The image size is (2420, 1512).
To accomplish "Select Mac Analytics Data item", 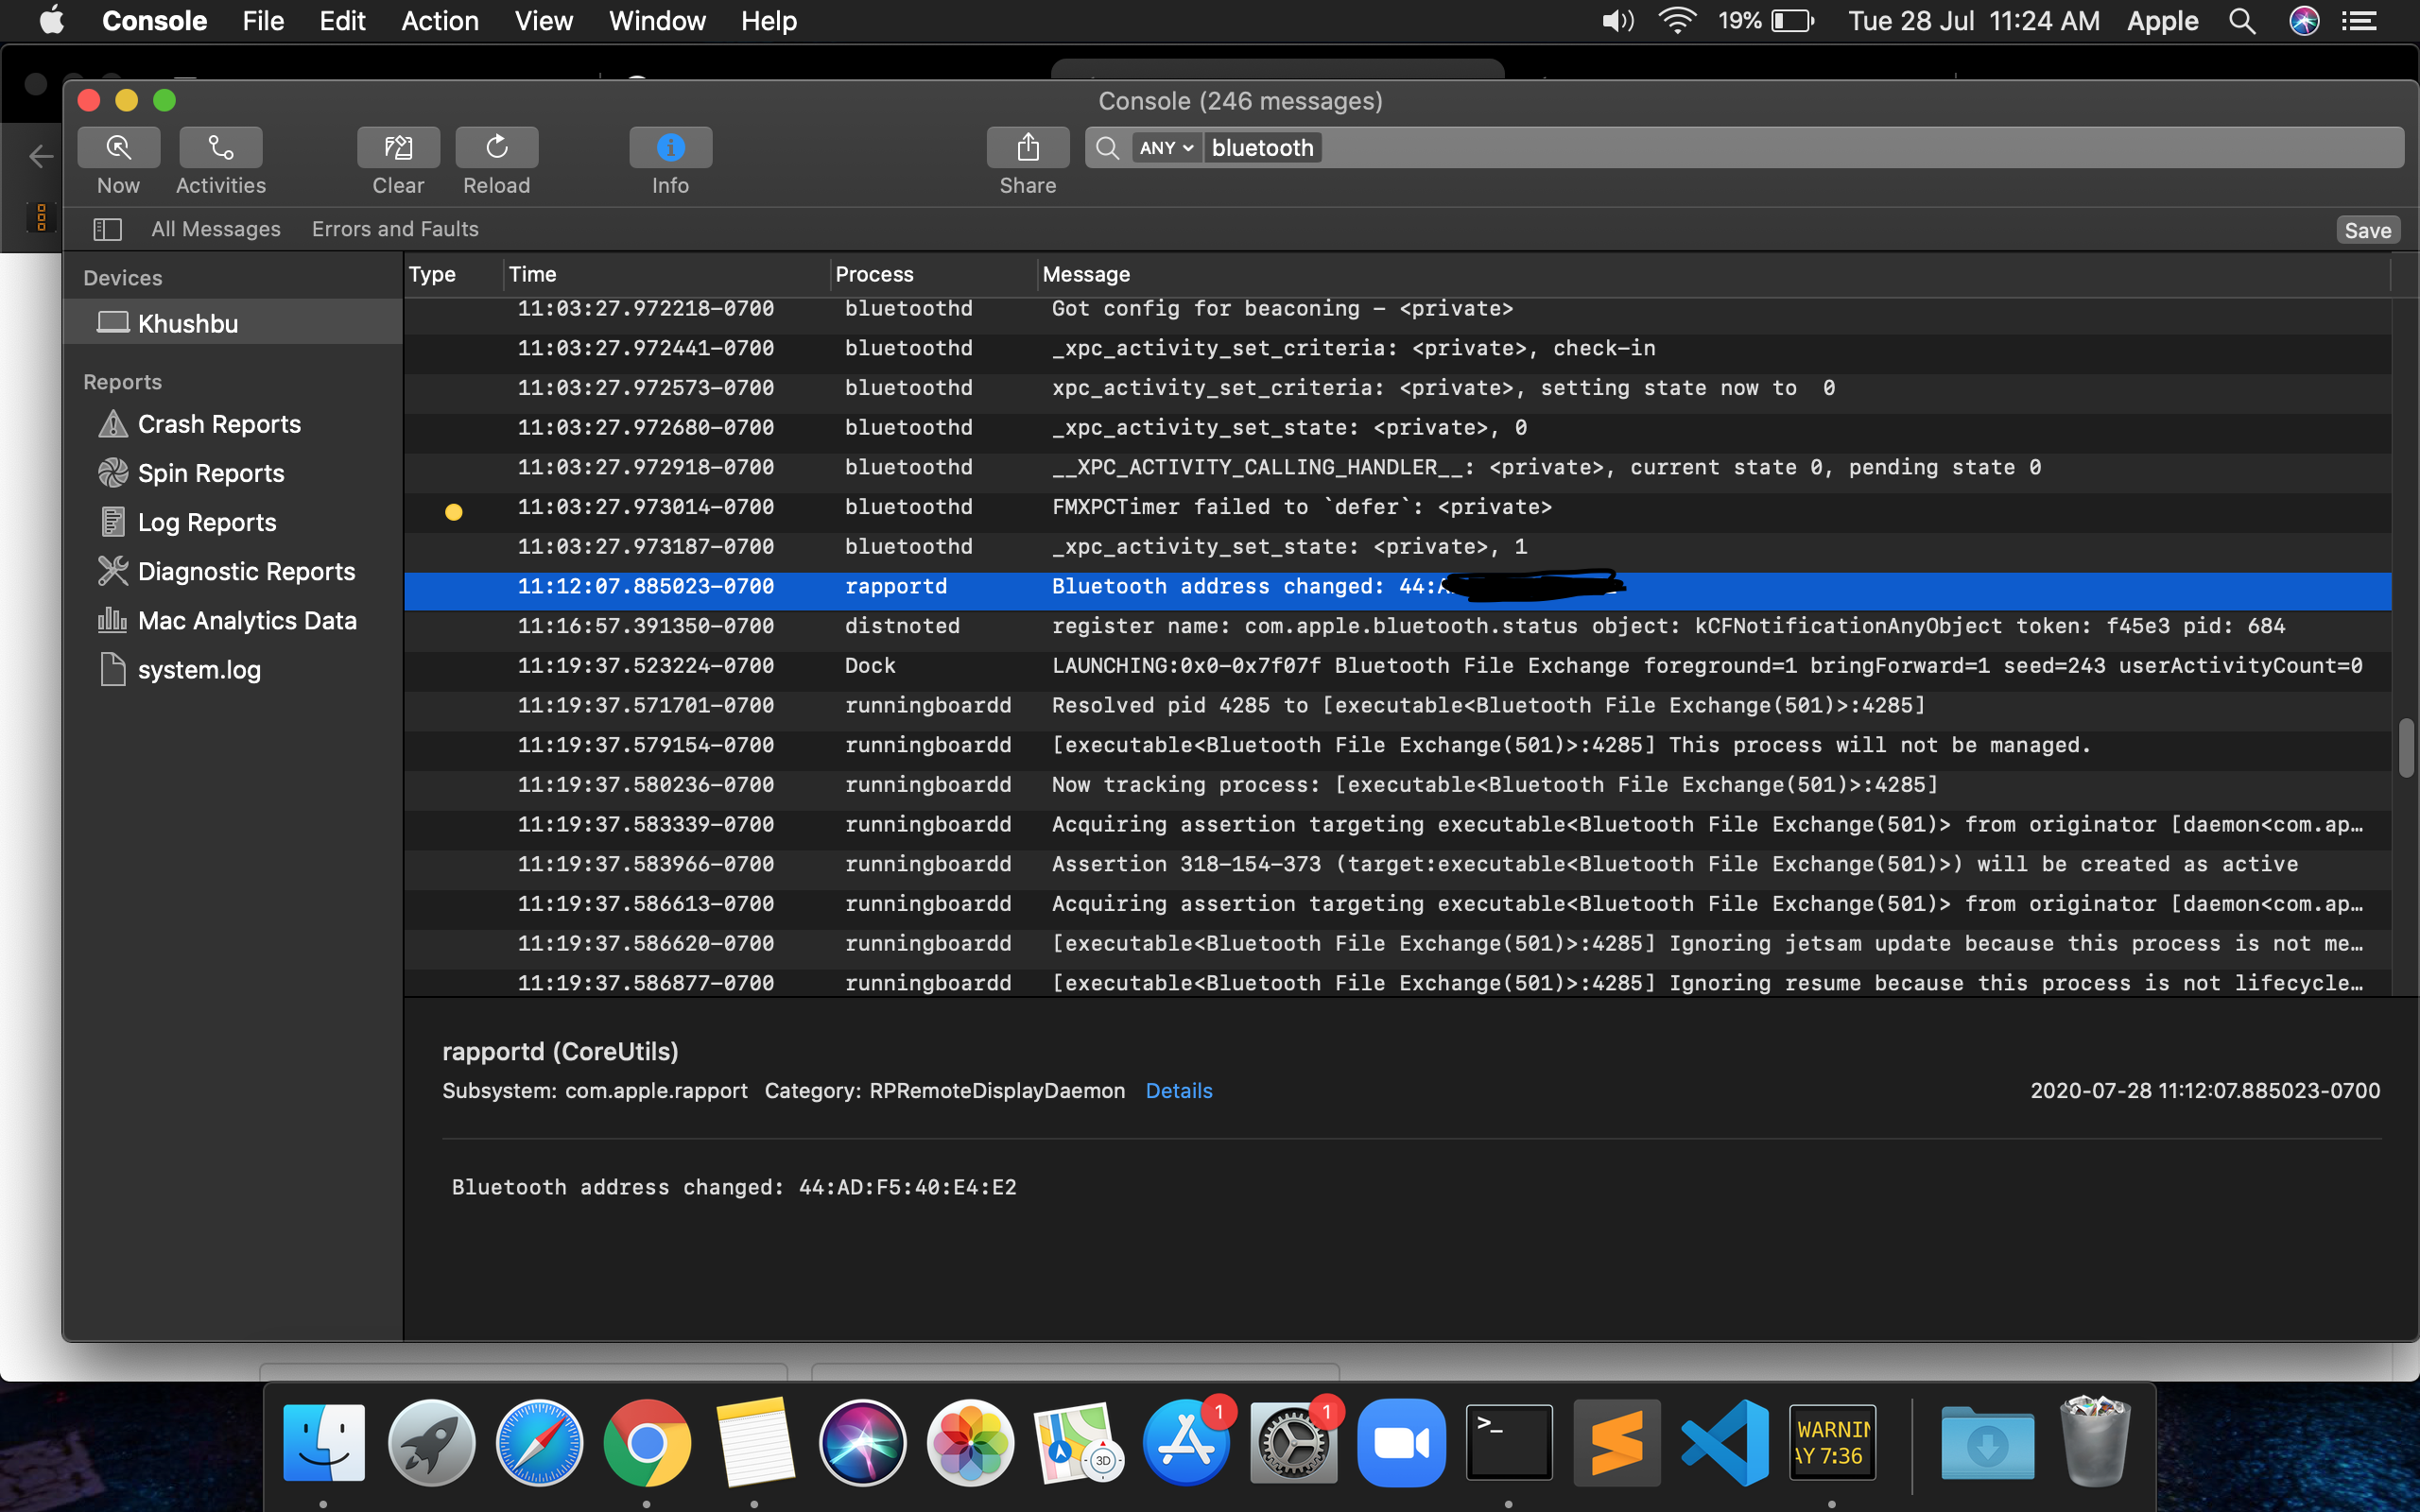I will [x=247, y=621].
